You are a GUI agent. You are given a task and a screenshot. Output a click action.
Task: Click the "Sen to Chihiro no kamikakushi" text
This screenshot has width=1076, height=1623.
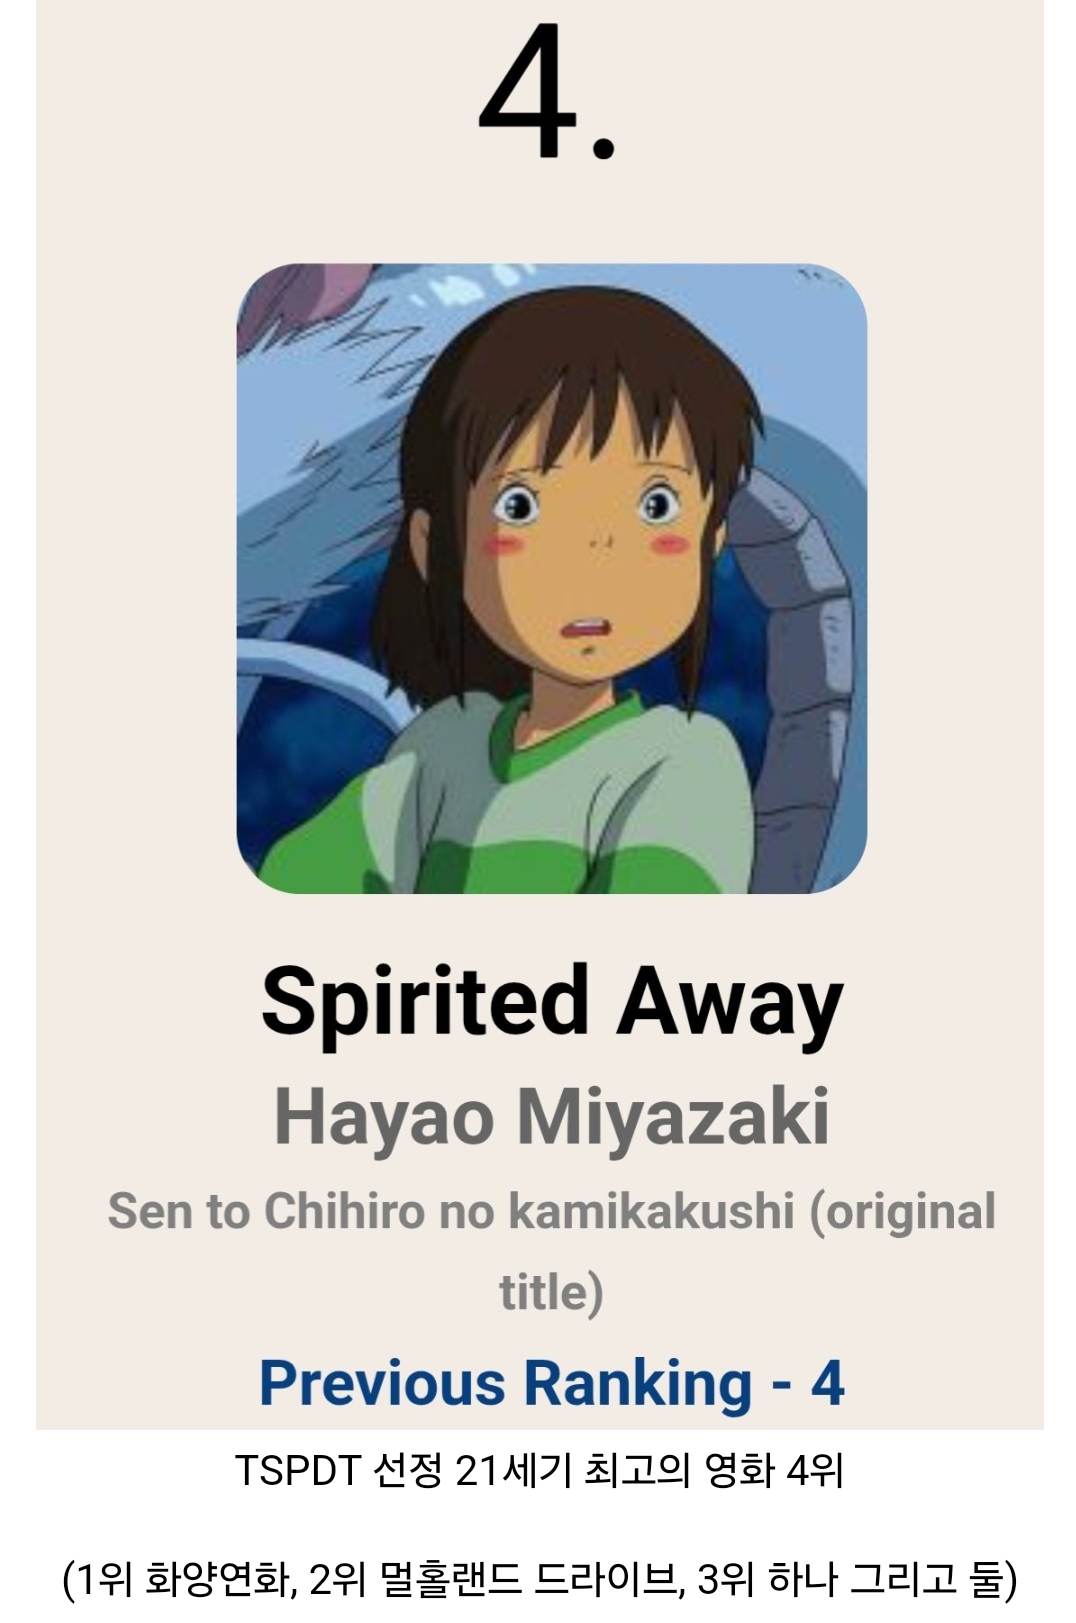[451, 1211]
